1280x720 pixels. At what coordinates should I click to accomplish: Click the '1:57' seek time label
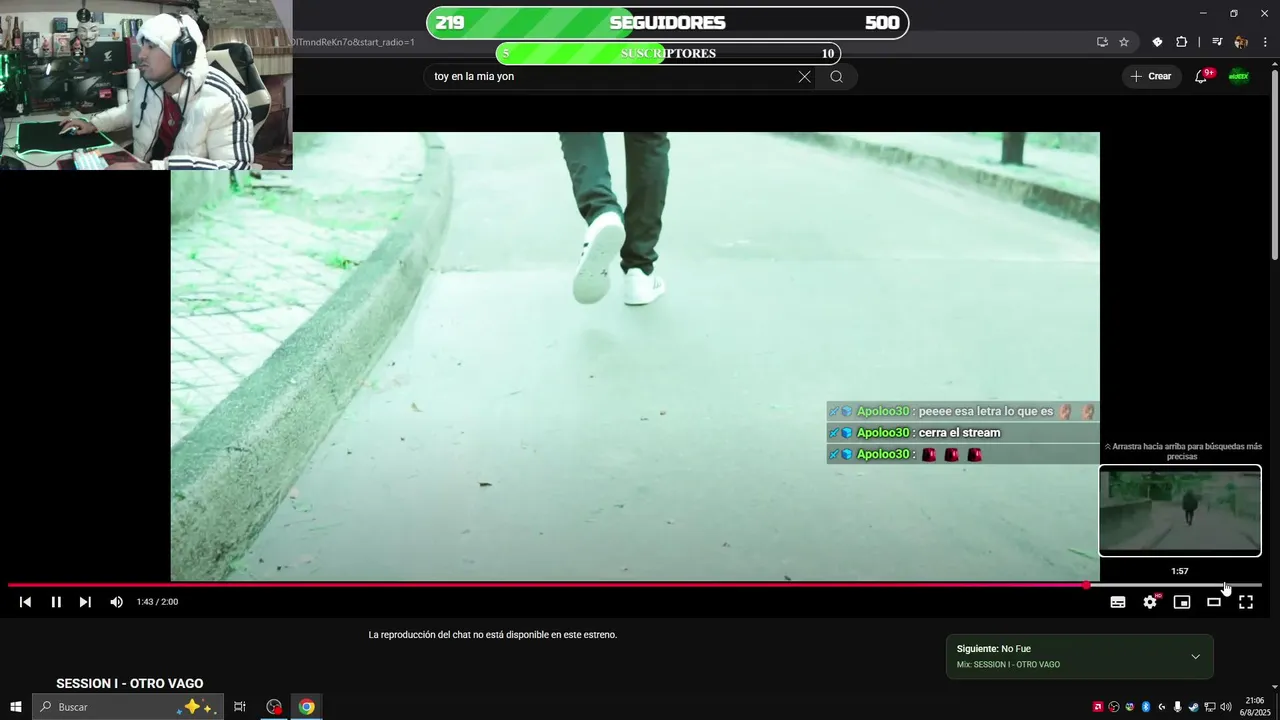coord(1180,571)
